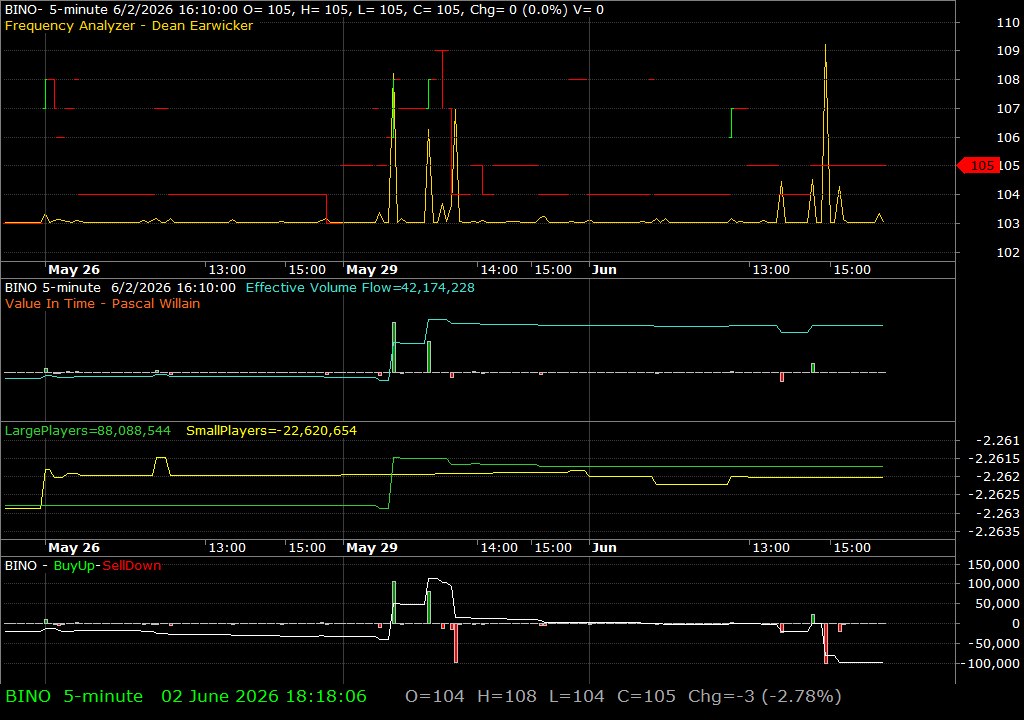
Task: Click 'Jun' date on top time axis
Action: click(x=604, y=269)
